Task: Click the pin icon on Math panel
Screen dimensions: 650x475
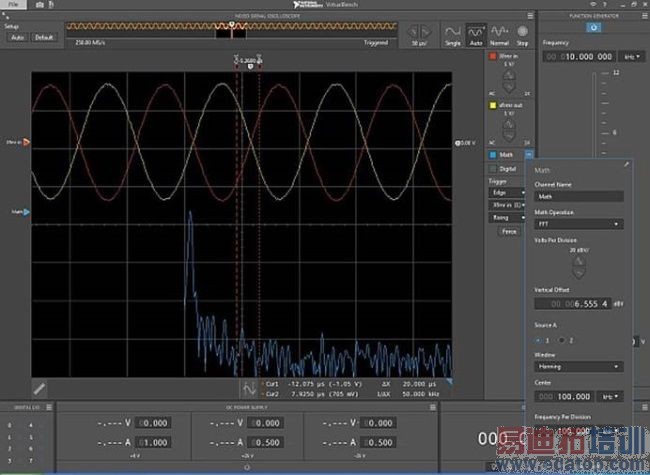Action: (627, 164)
